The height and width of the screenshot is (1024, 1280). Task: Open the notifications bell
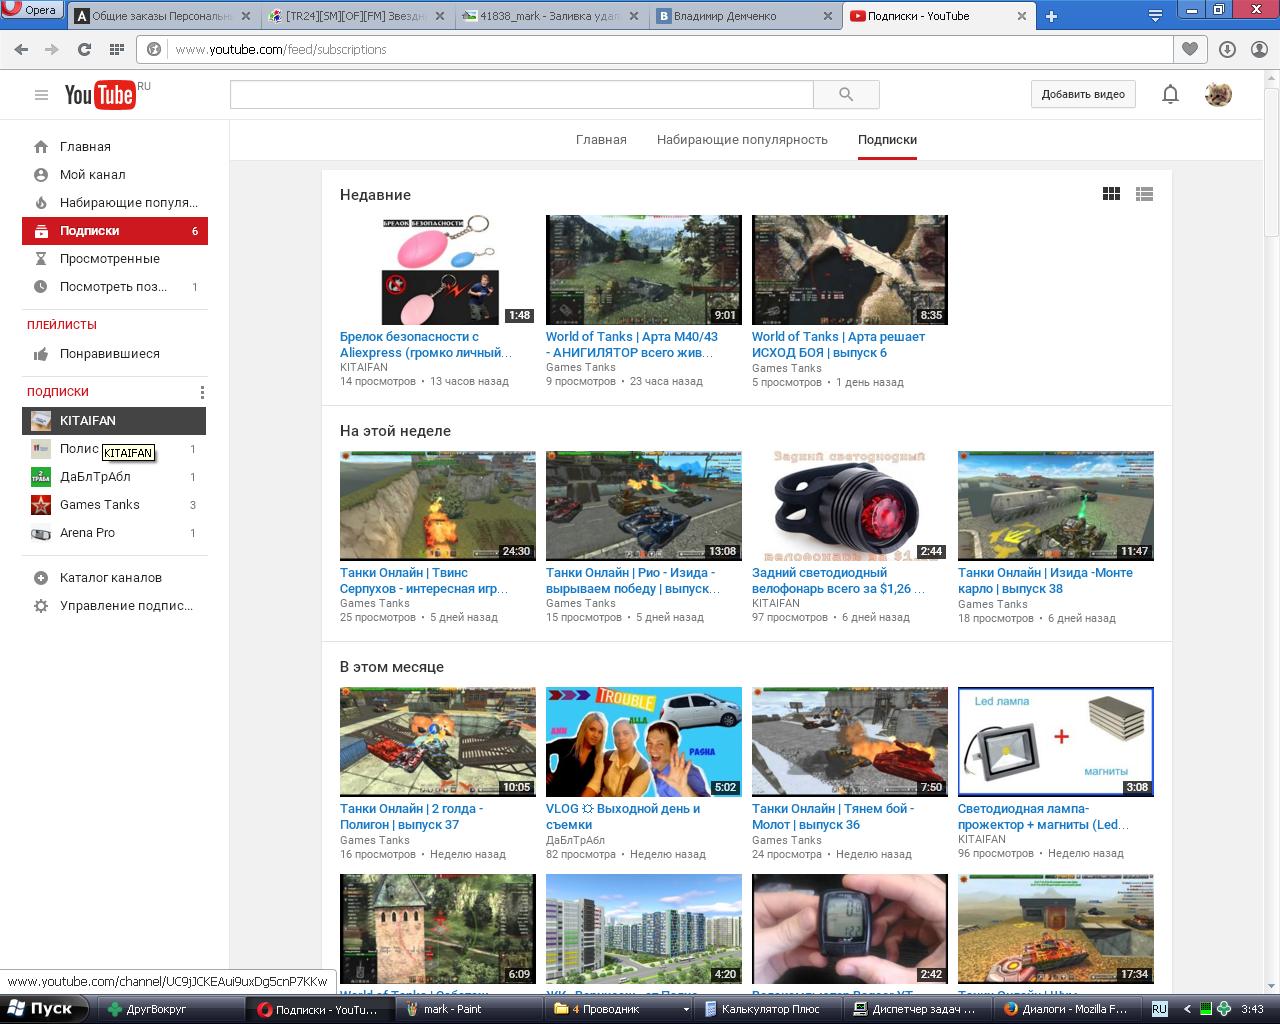point(1170,94)
